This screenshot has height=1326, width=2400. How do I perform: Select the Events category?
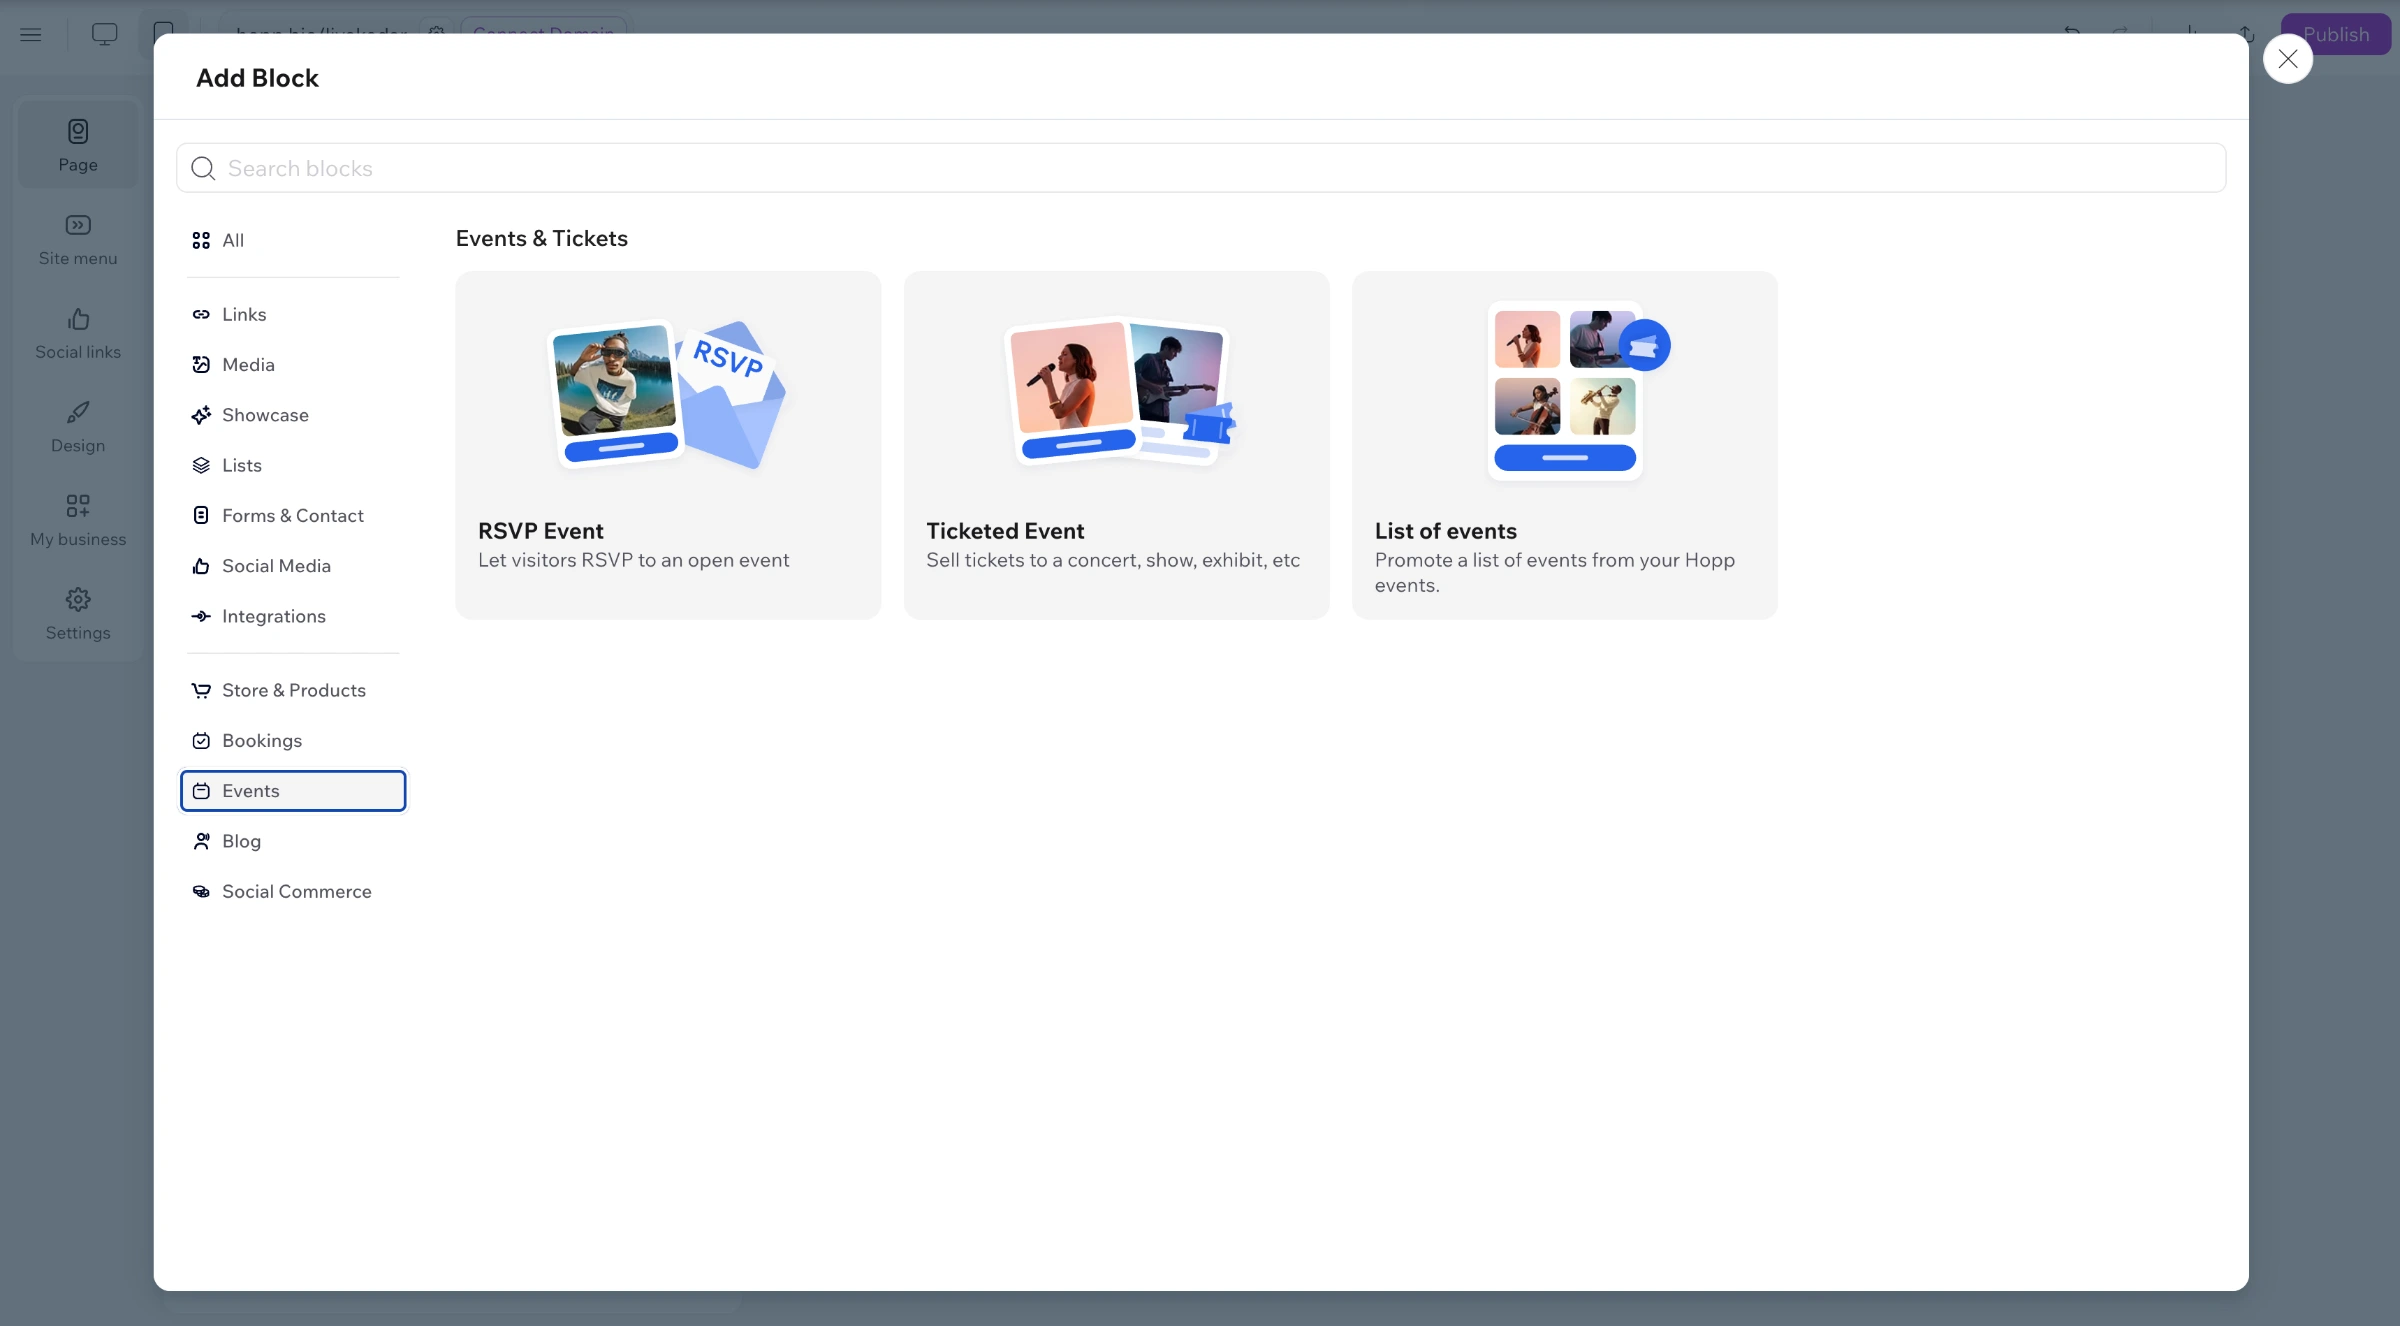click(292, 791)
